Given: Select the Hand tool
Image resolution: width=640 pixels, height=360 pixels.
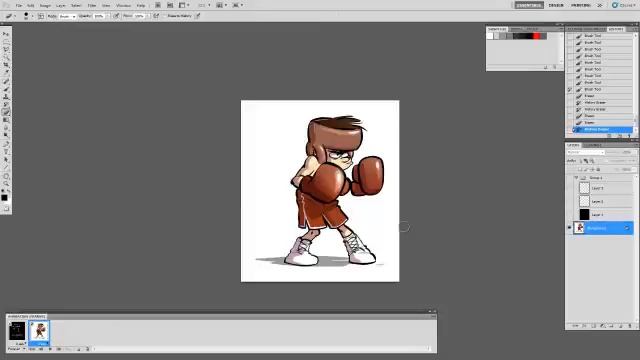Looking at the screenshot, I should tap(6, 177).
